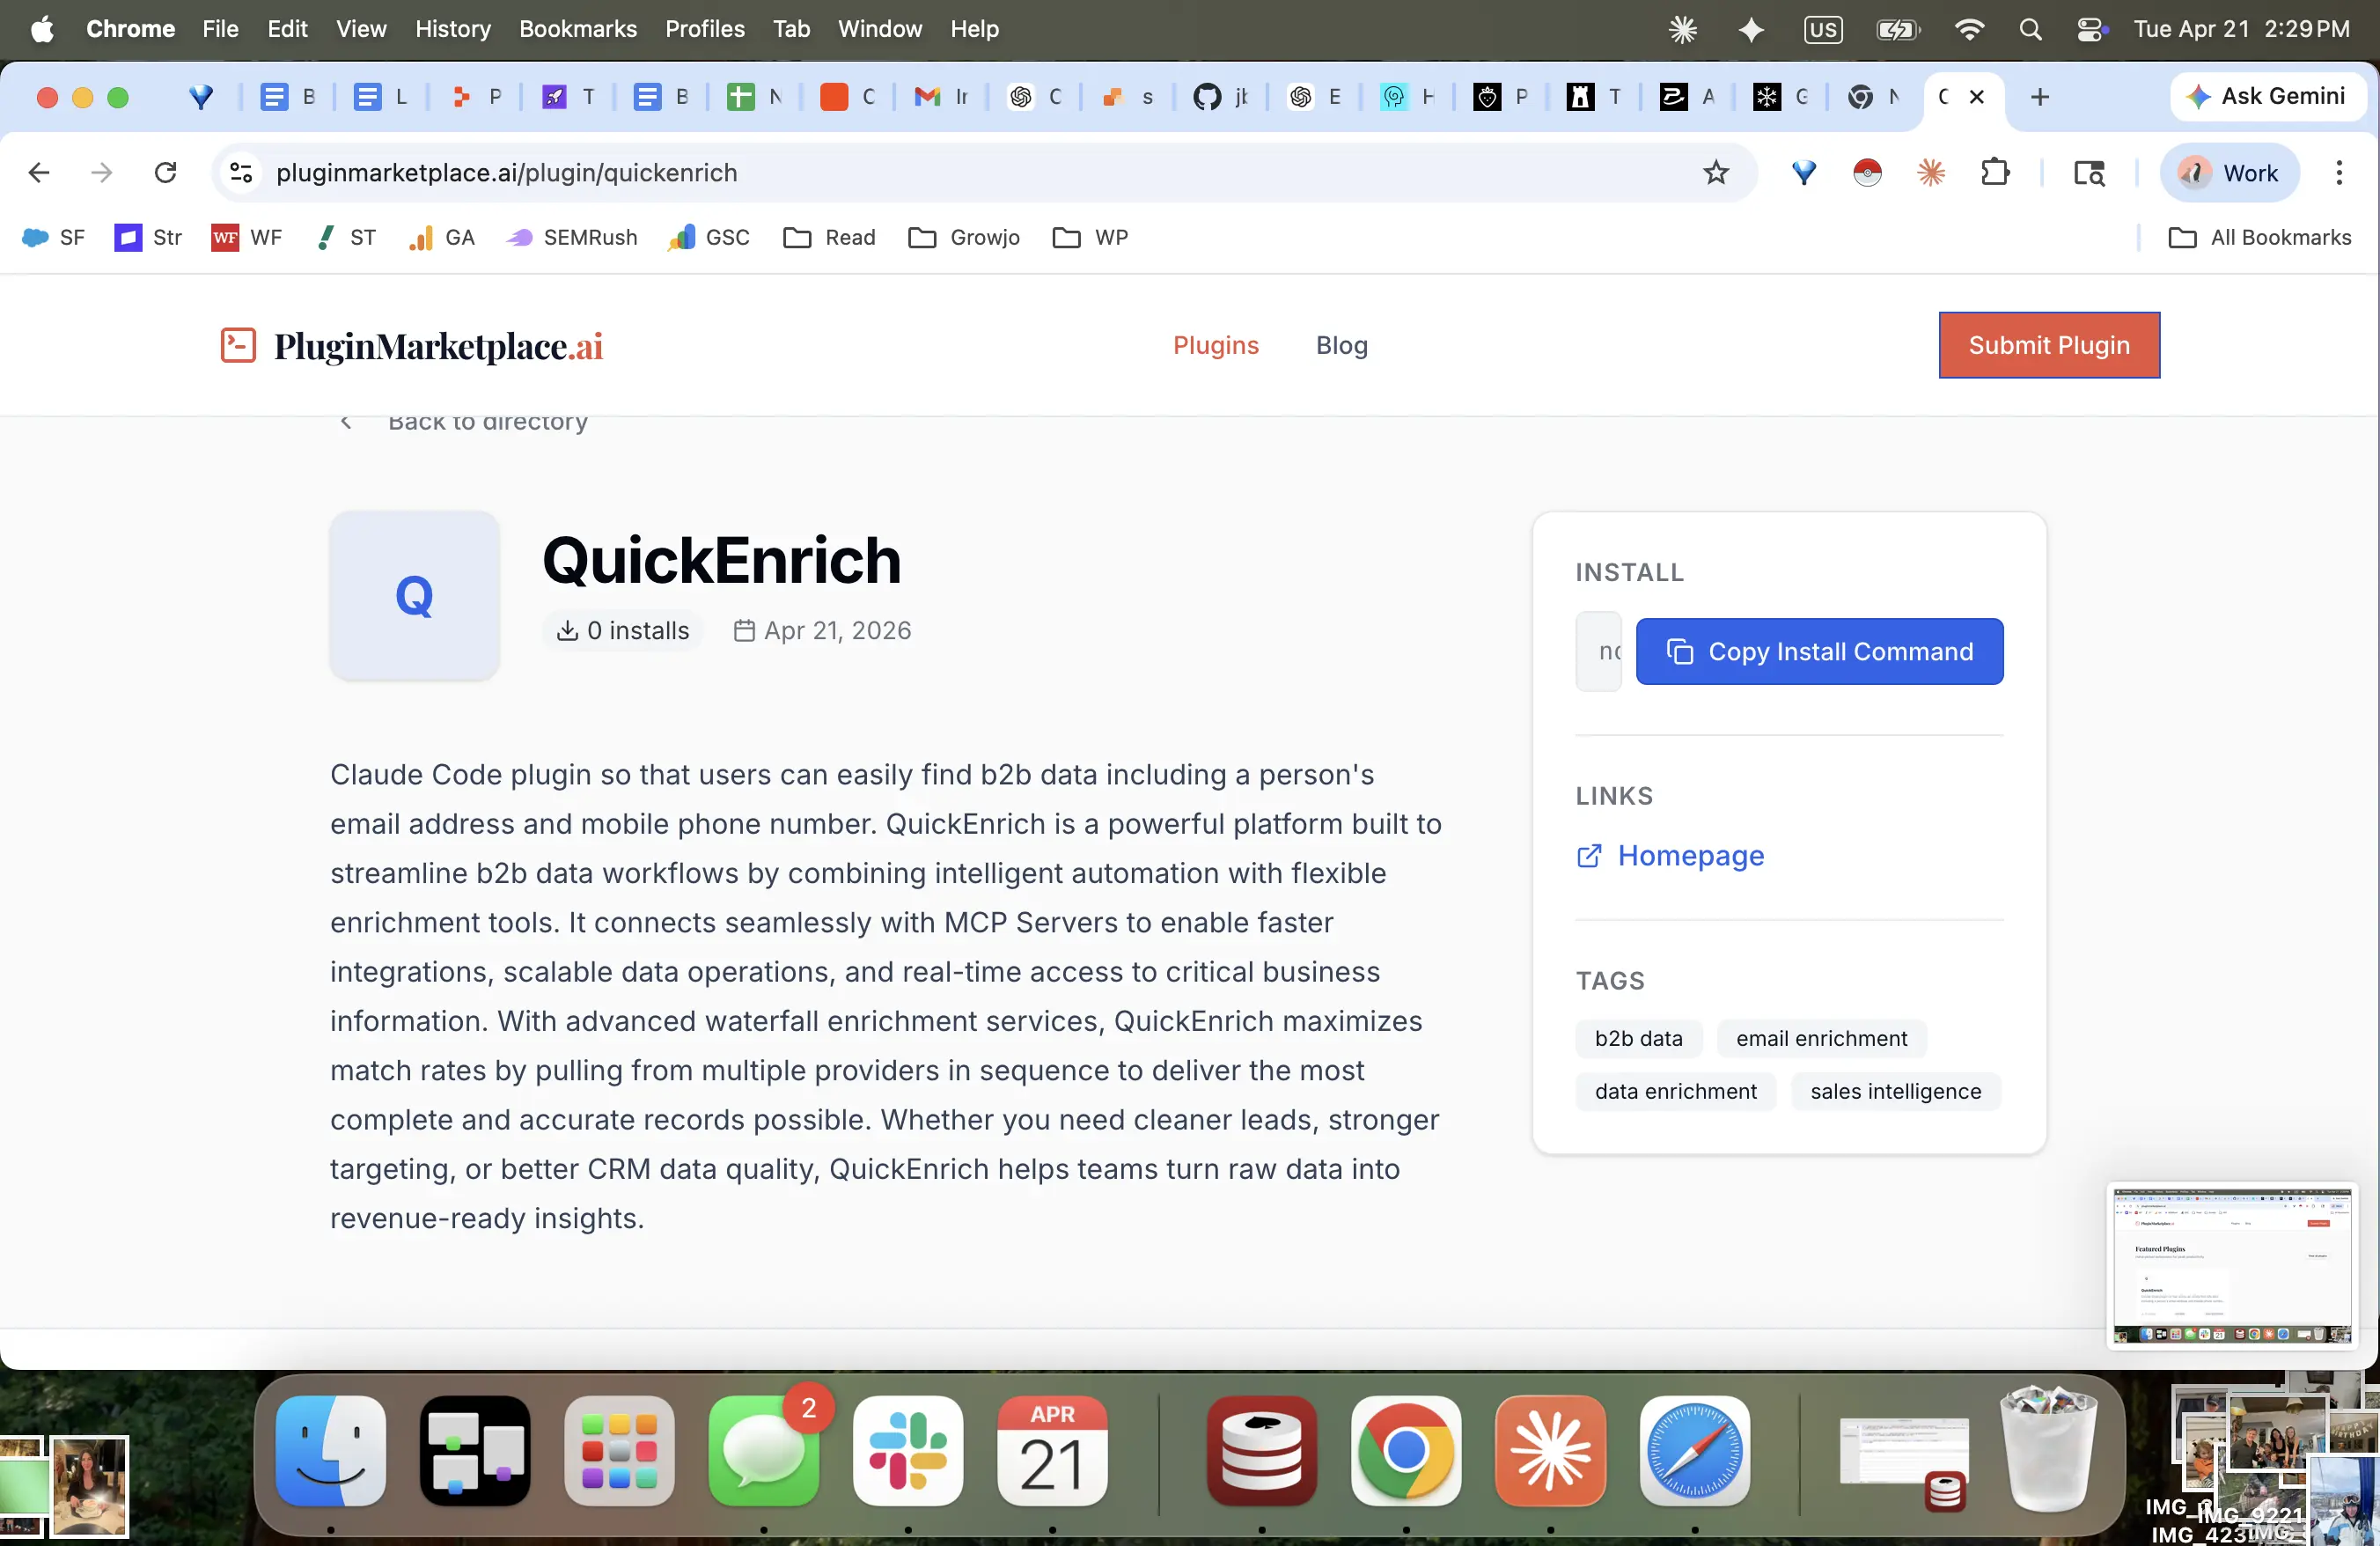The height and width of the screenshot is (1546, 2380).
Task: Open the History menu
Action: (452, 29)
